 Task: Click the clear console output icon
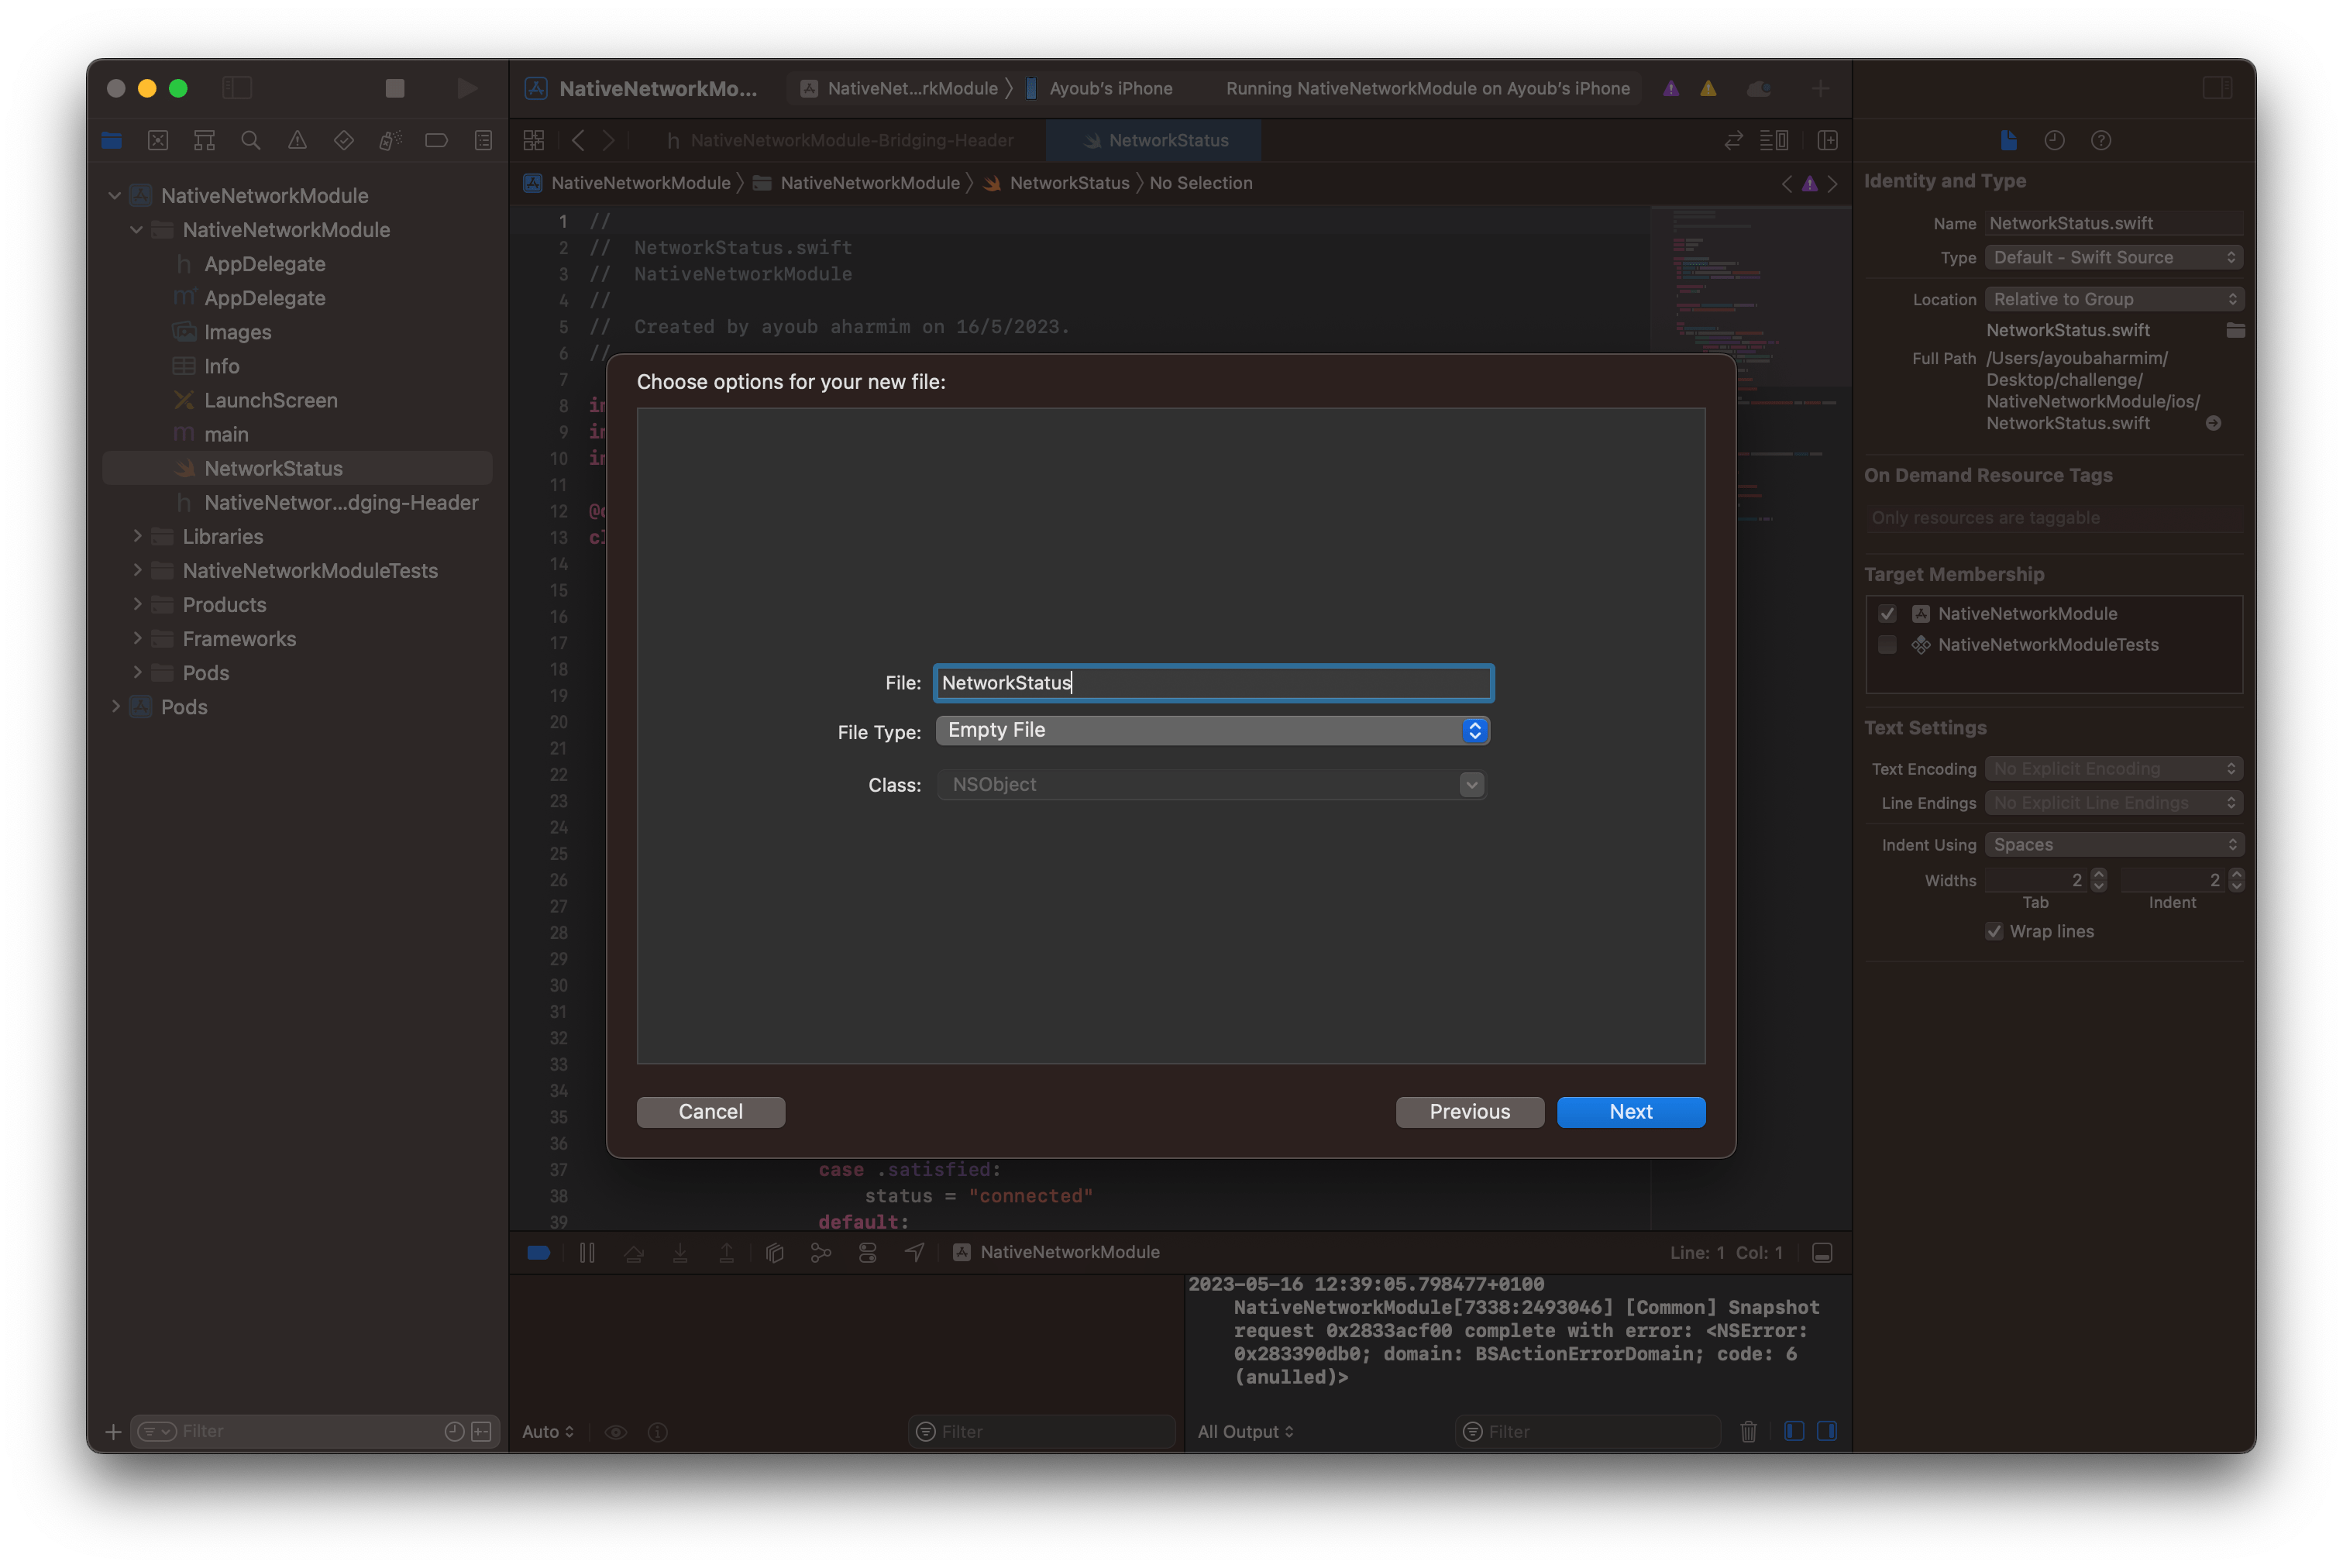click(1748, 1432)
